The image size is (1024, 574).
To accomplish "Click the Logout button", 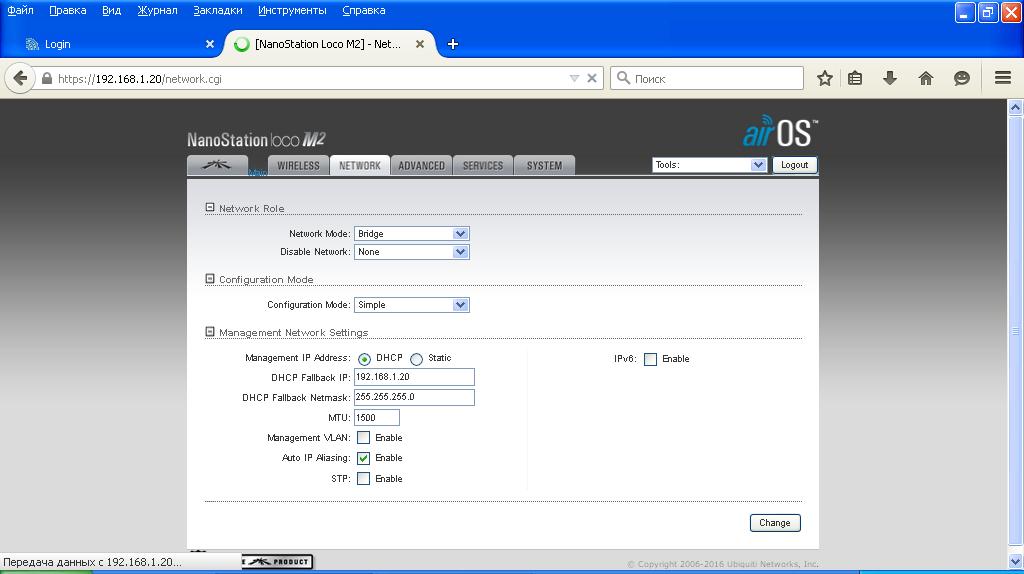I will point(794,165).
